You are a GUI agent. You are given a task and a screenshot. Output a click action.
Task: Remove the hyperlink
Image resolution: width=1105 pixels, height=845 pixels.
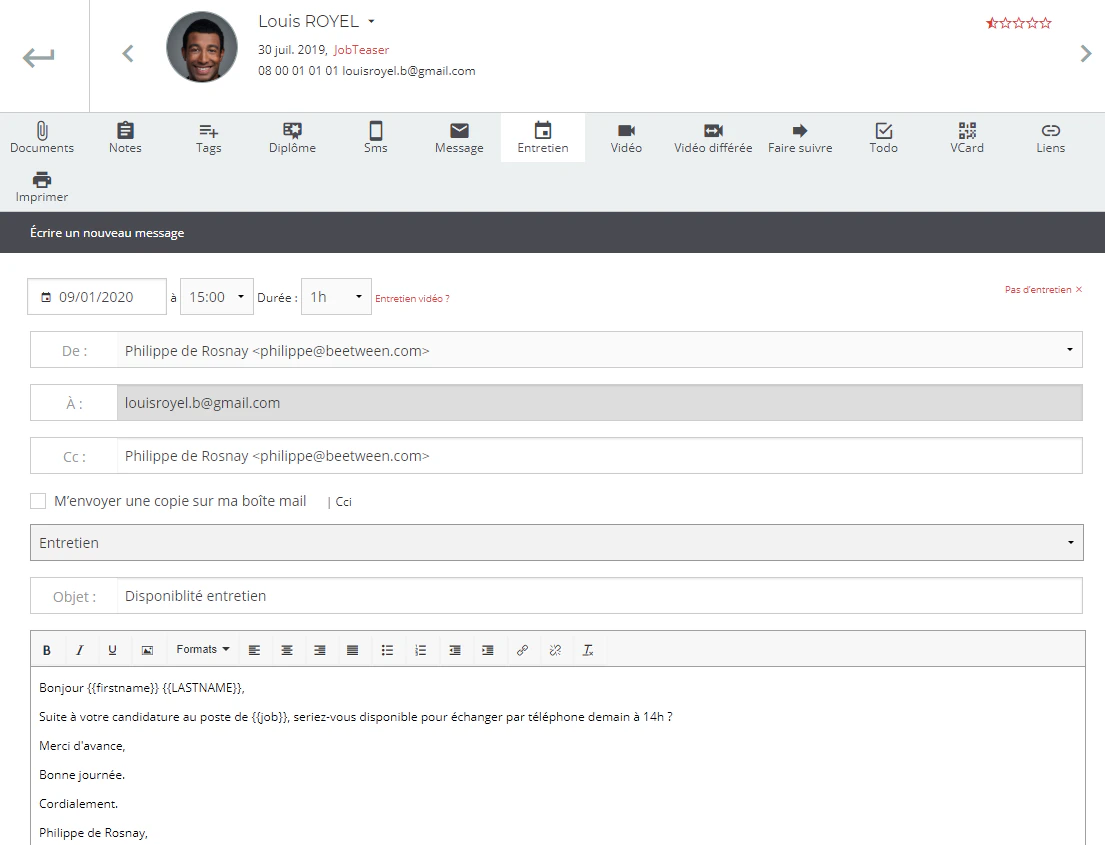pyautogui.click(x=555, y=650)
